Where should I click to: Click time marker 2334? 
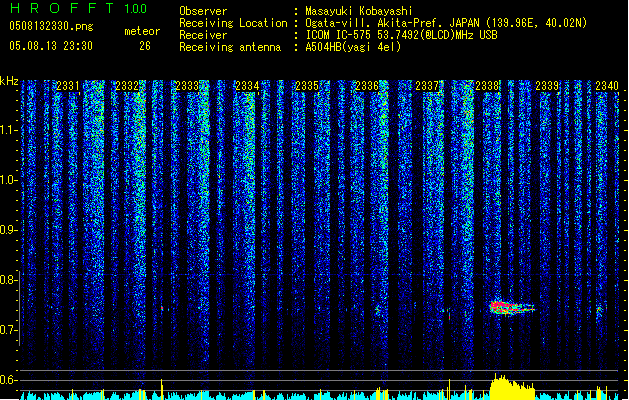pos(247,86)
